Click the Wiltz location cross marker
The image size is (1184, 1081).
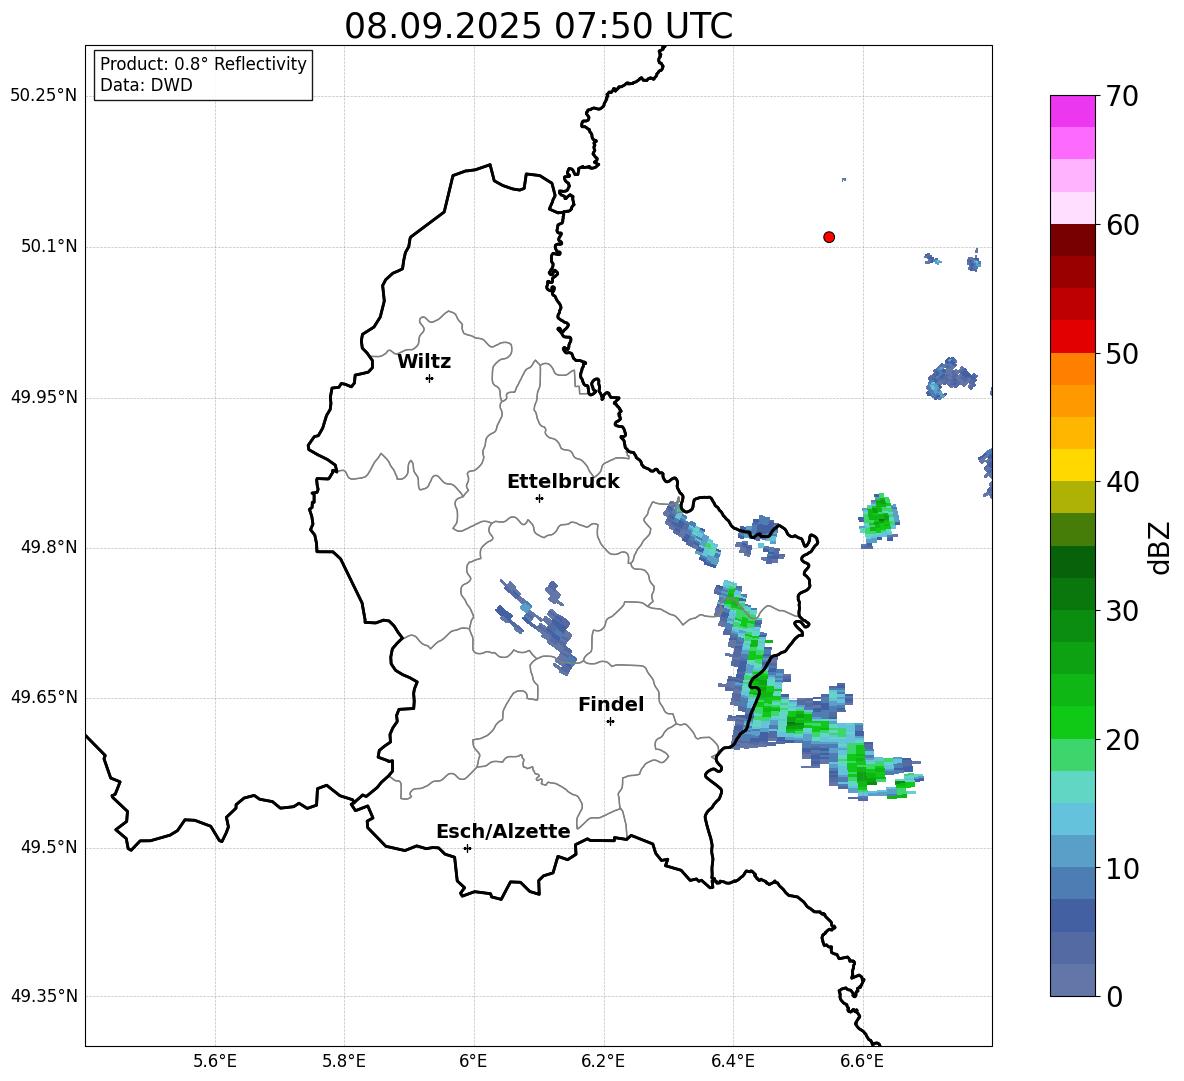click(430, 378)
